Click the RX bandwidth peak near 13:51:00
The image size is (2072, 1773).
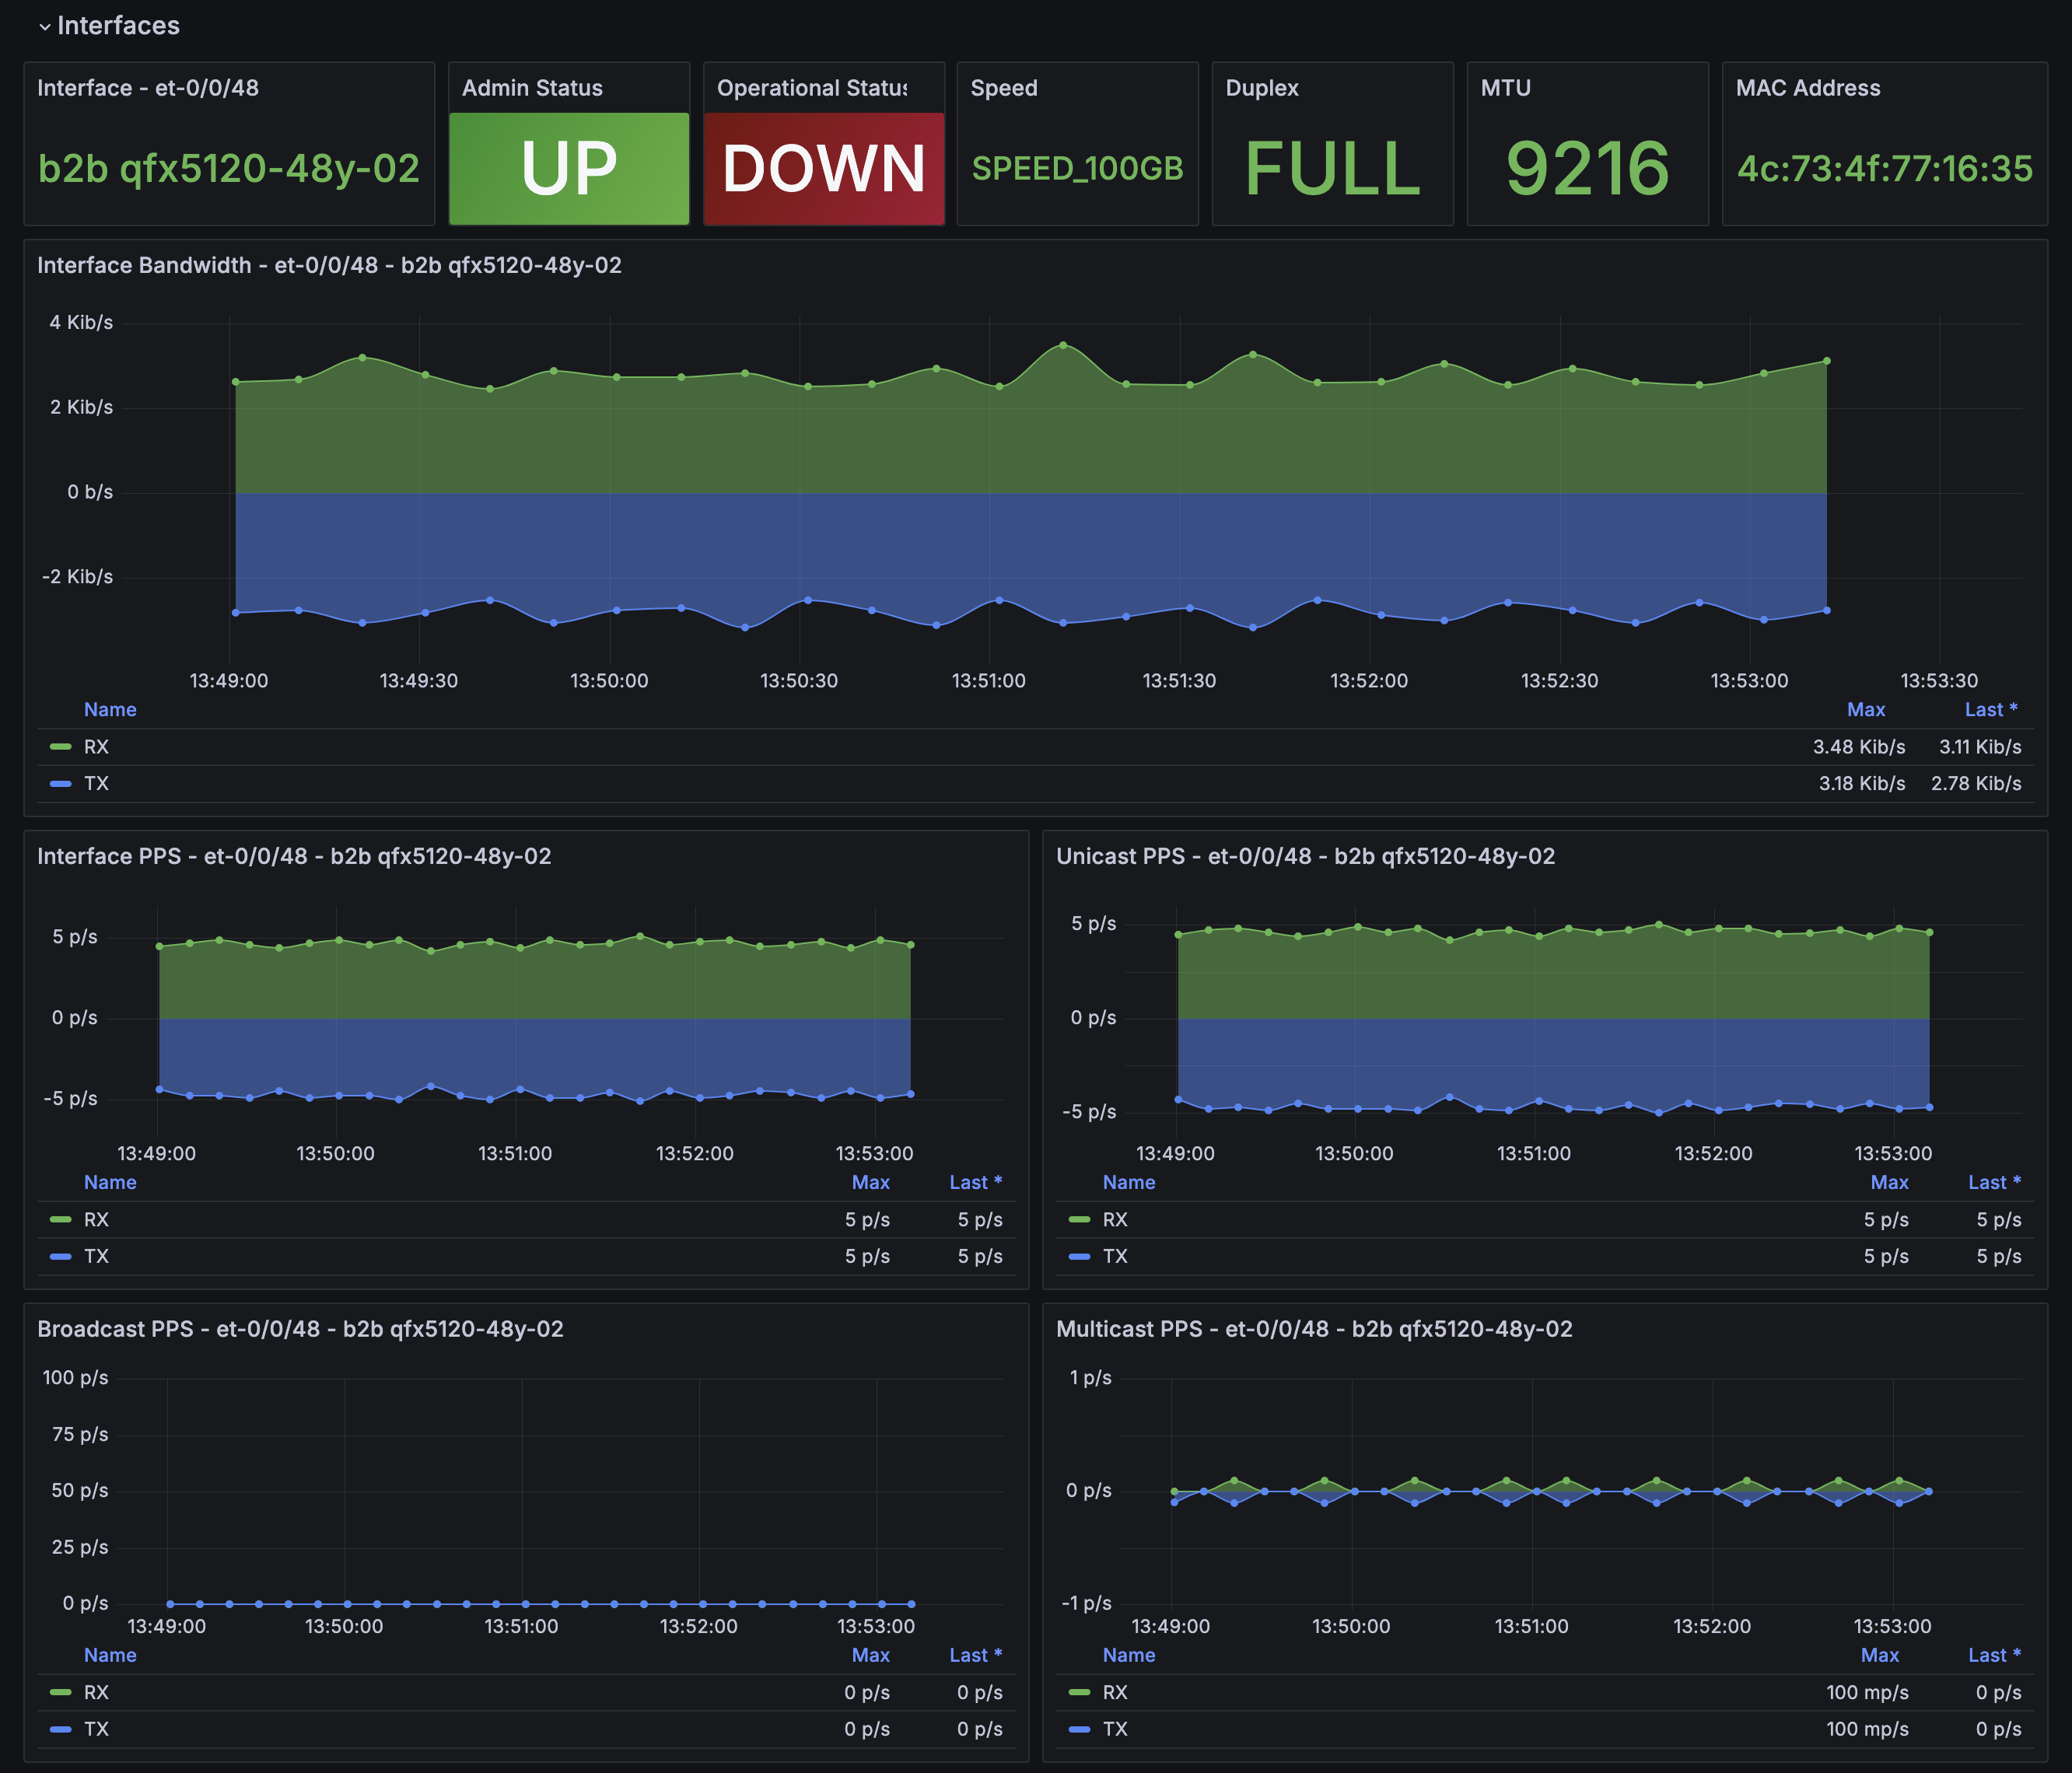[1063, 345]
